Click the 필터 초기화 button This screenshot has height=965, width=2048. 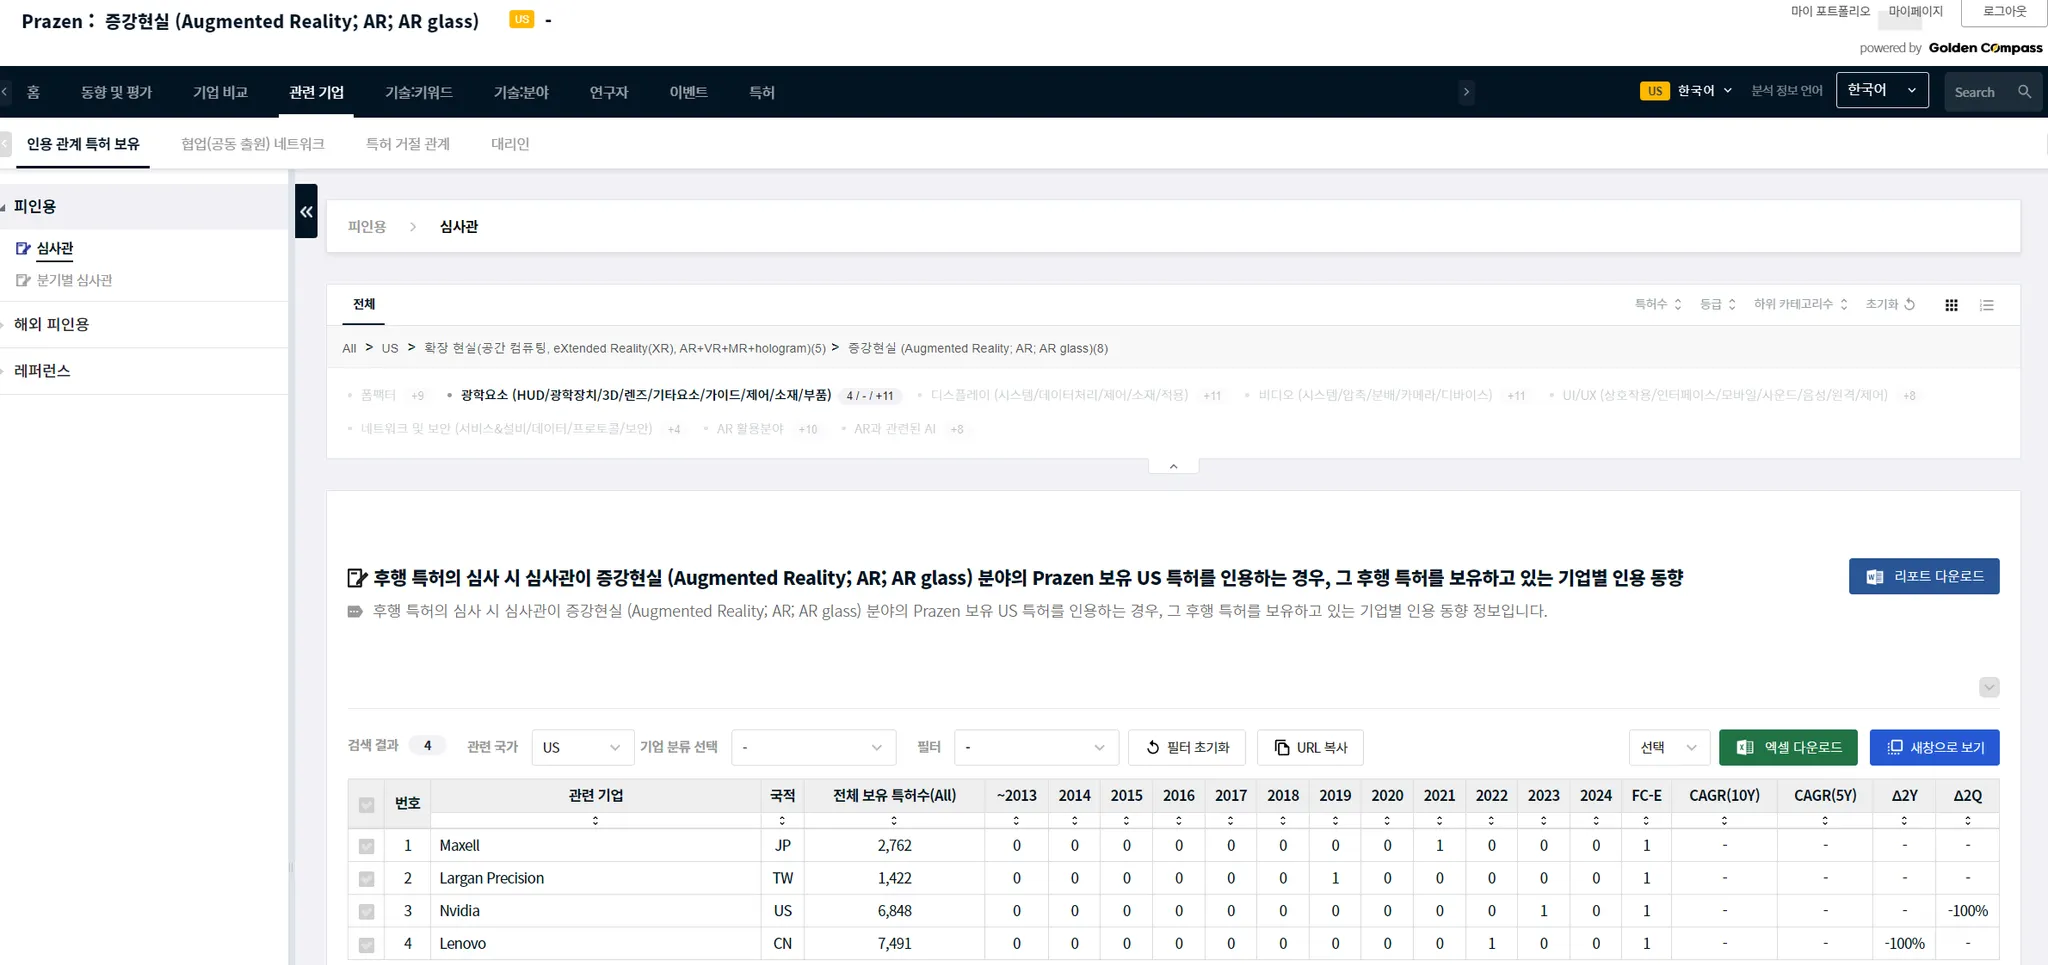[x=1187, y=748]
